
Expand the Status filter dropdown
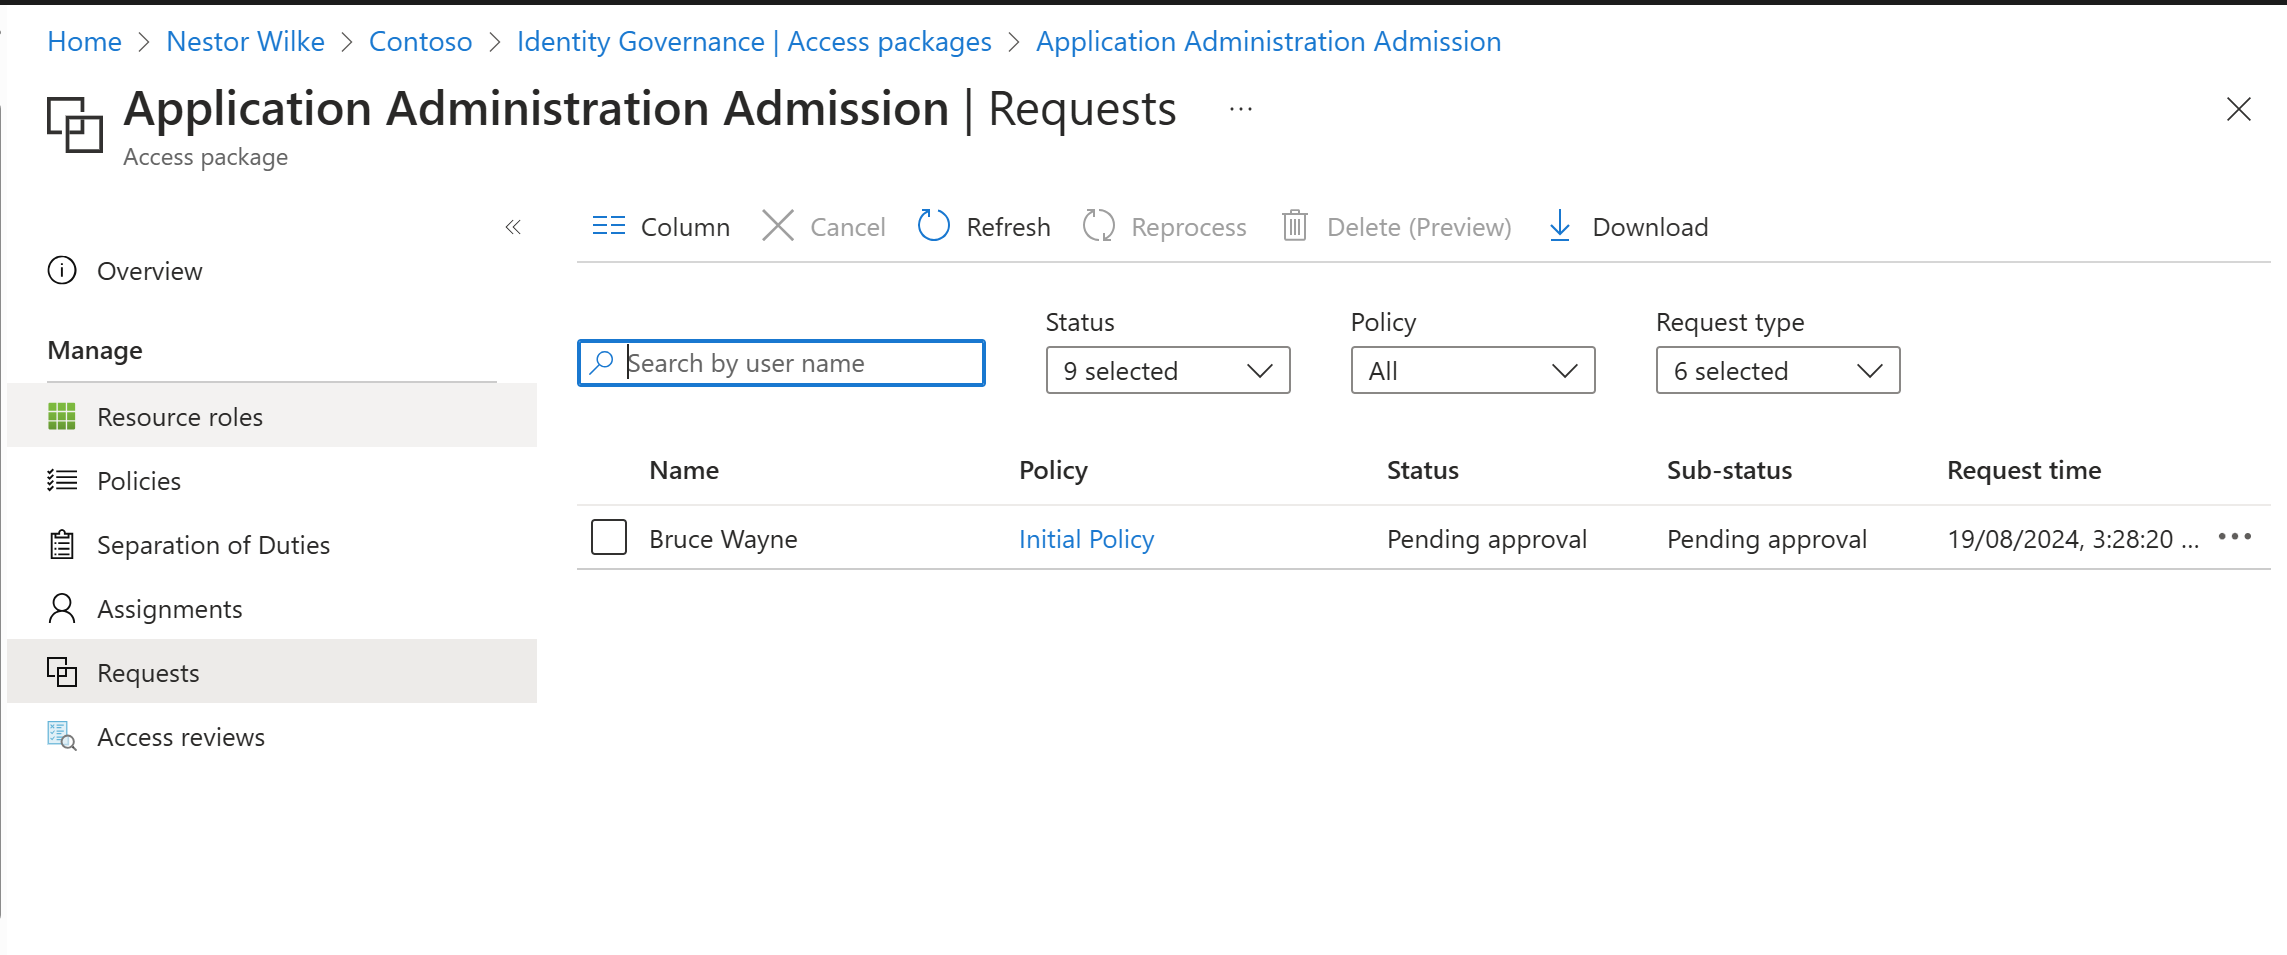point(1167,371)
